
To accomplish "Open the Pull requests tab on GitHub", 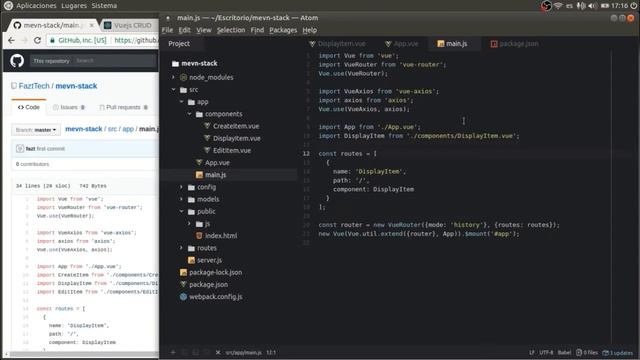I will 124,107.
